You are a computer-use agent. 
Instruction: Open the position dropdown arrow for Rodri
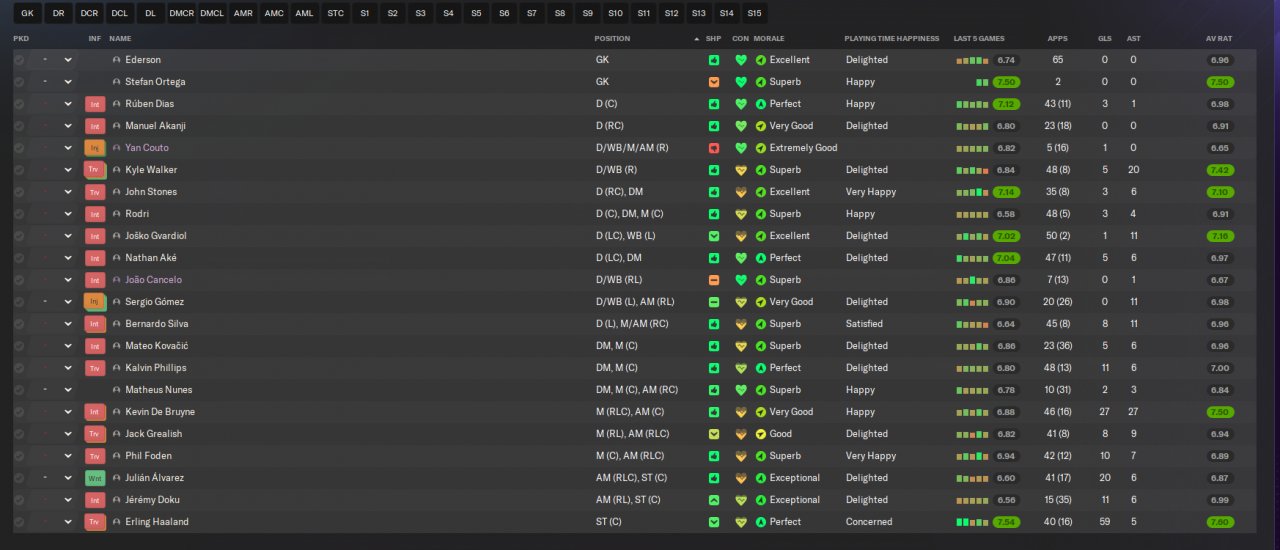68,214
